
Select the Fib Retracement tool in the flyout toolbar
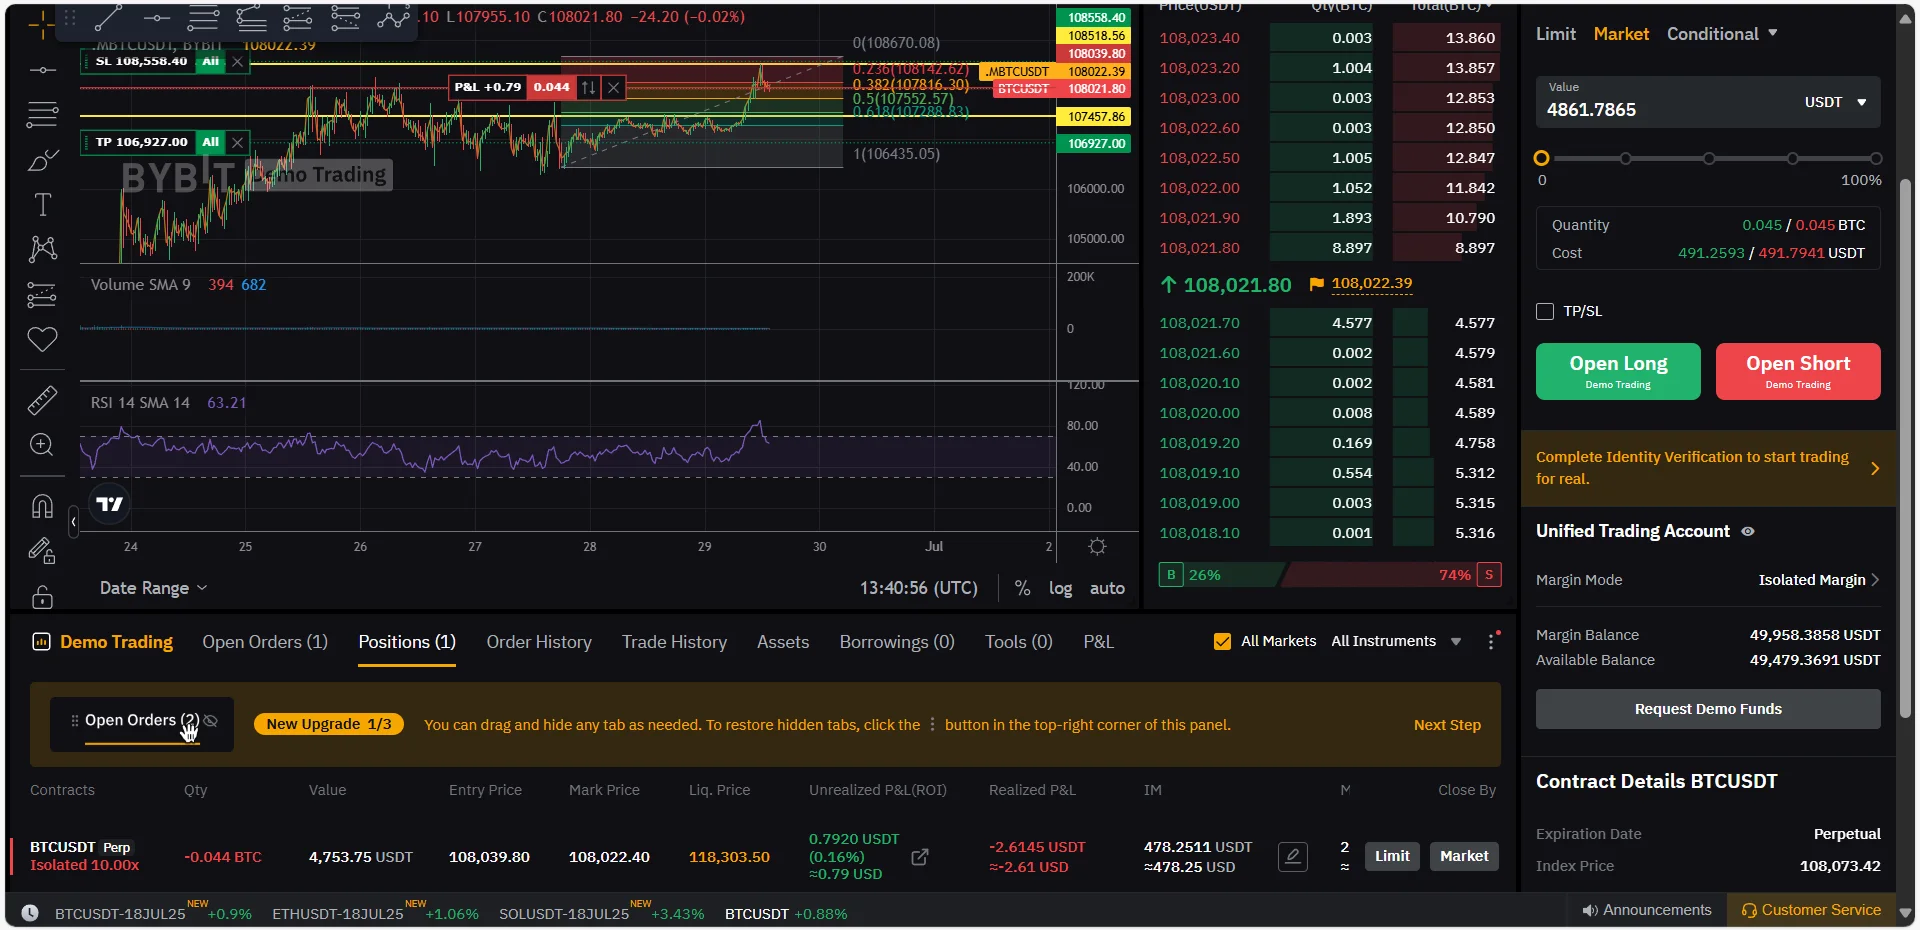pyautogui.click(x=203, y=19)
